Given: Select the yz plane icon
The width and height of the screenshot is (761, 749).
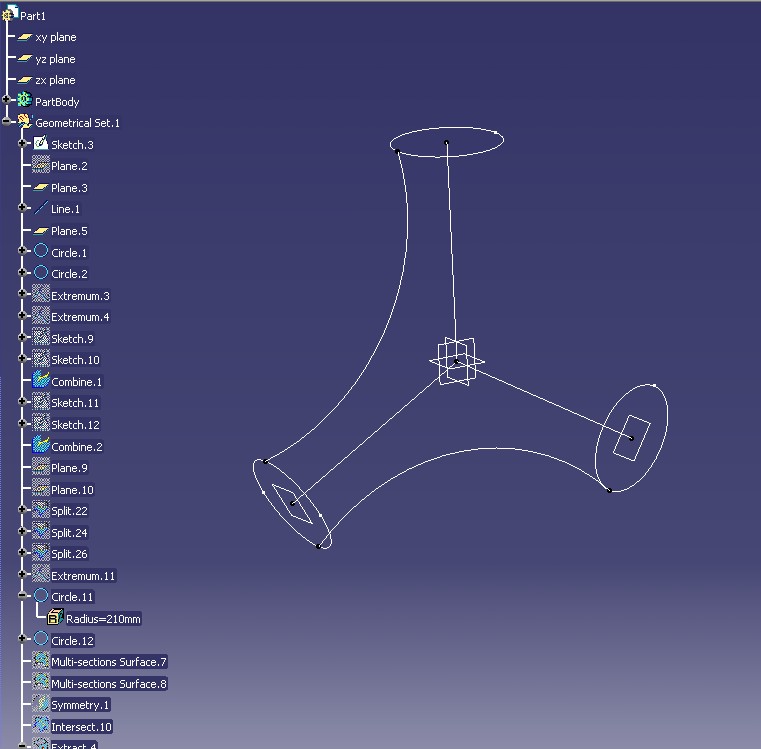Looking at the screenshot, I should (25, 59).
